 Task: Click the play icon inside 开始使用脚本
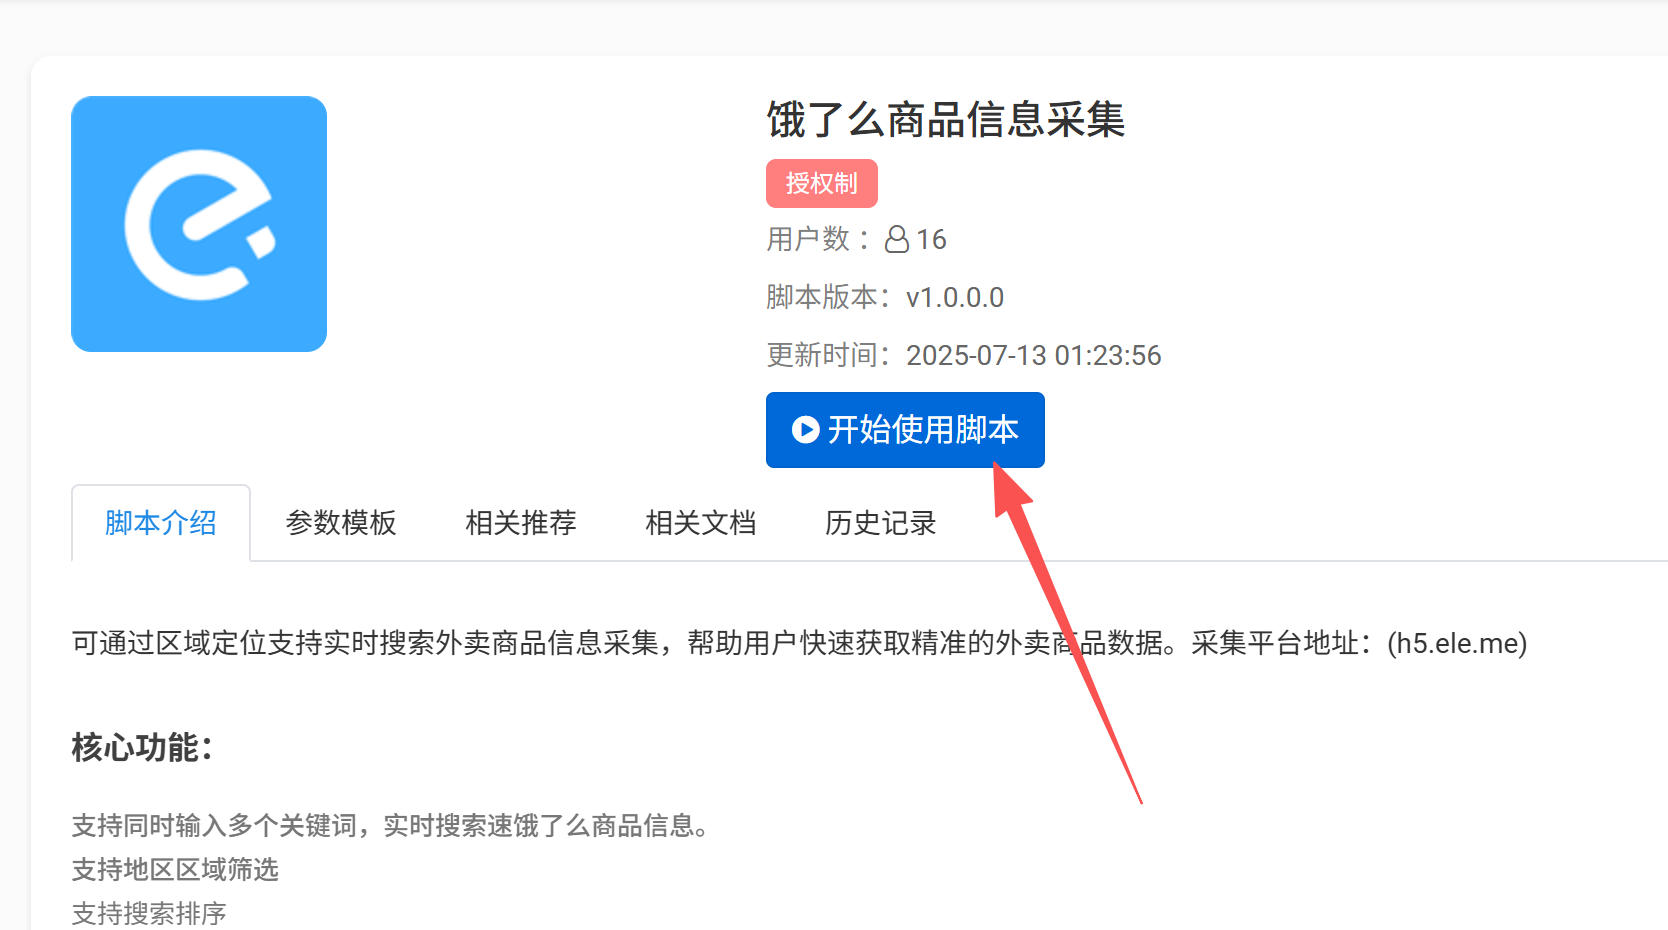tap(805, 430)
